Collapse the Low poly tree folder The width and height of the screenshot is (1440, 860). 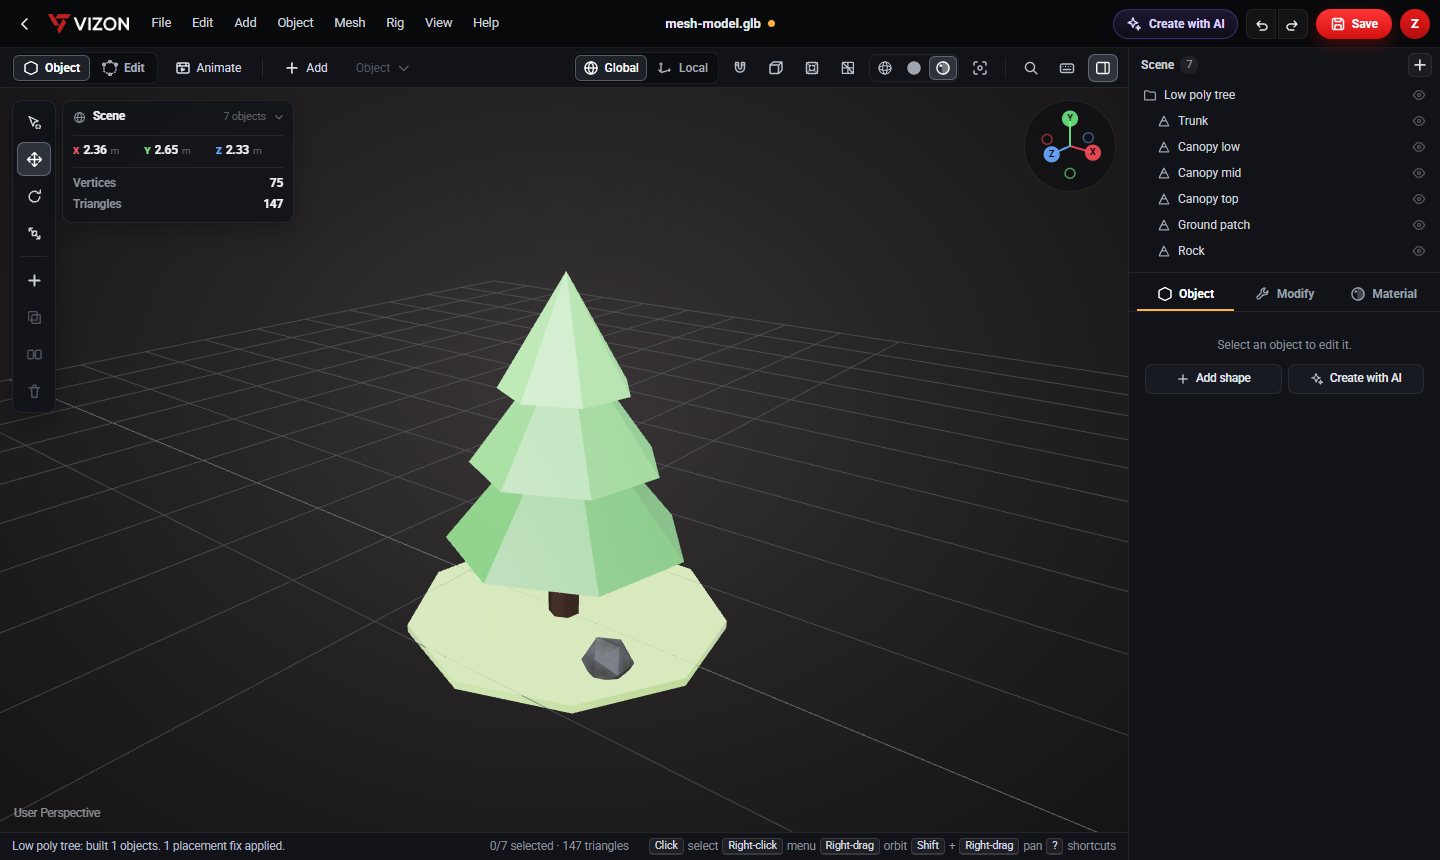pos(1150,95)
